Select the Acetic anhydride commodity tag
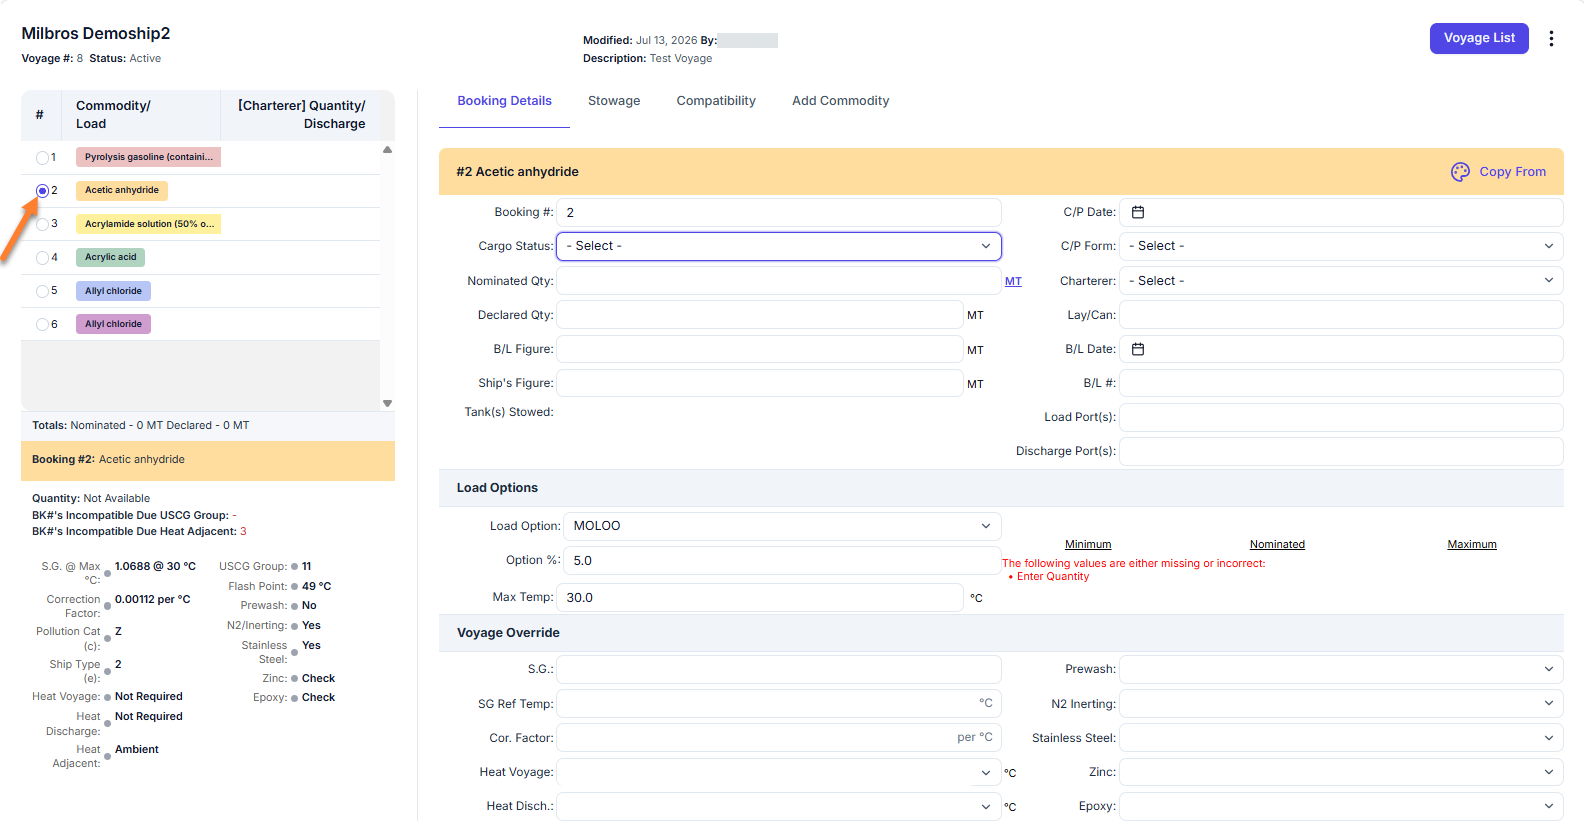 [x=122, y=190]
